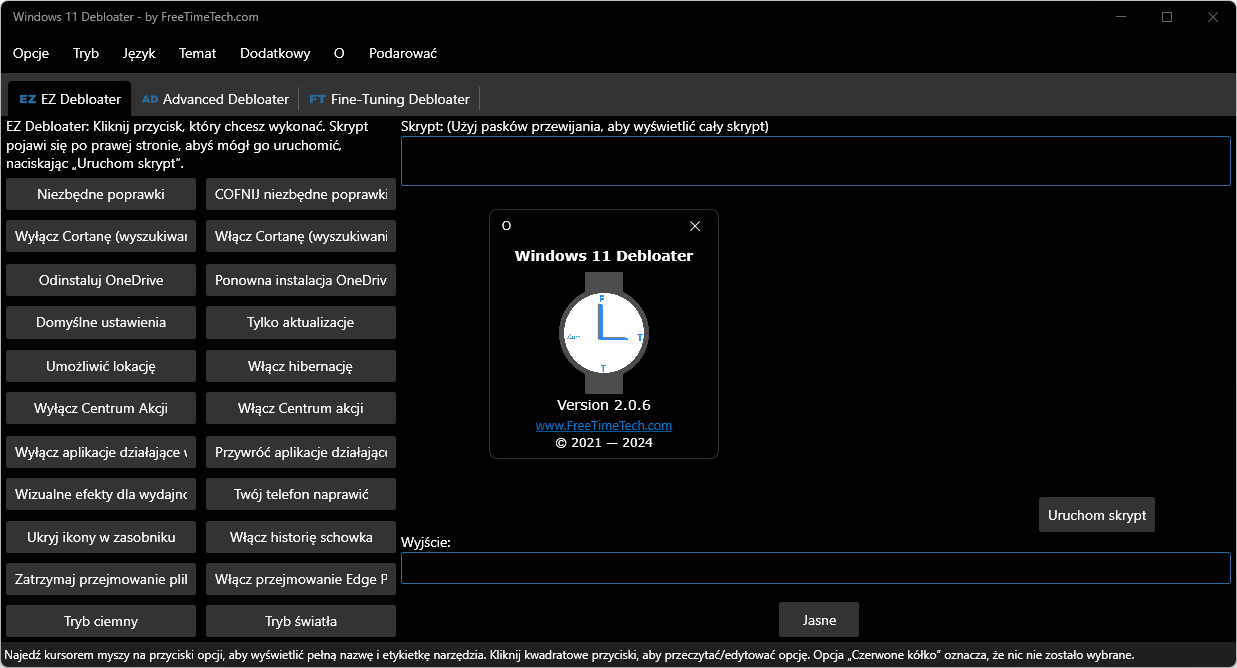Activate Tryb ciemny button
The image size is (1237, 668).
click(101, 621)
